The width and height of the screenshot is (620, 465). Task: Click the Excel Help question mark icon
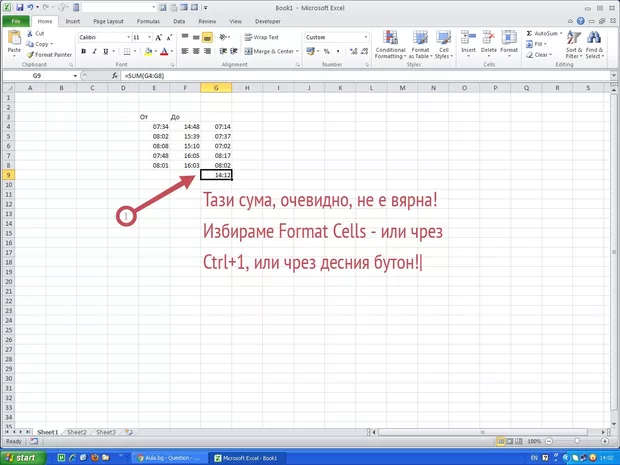[x=580, y=21]
